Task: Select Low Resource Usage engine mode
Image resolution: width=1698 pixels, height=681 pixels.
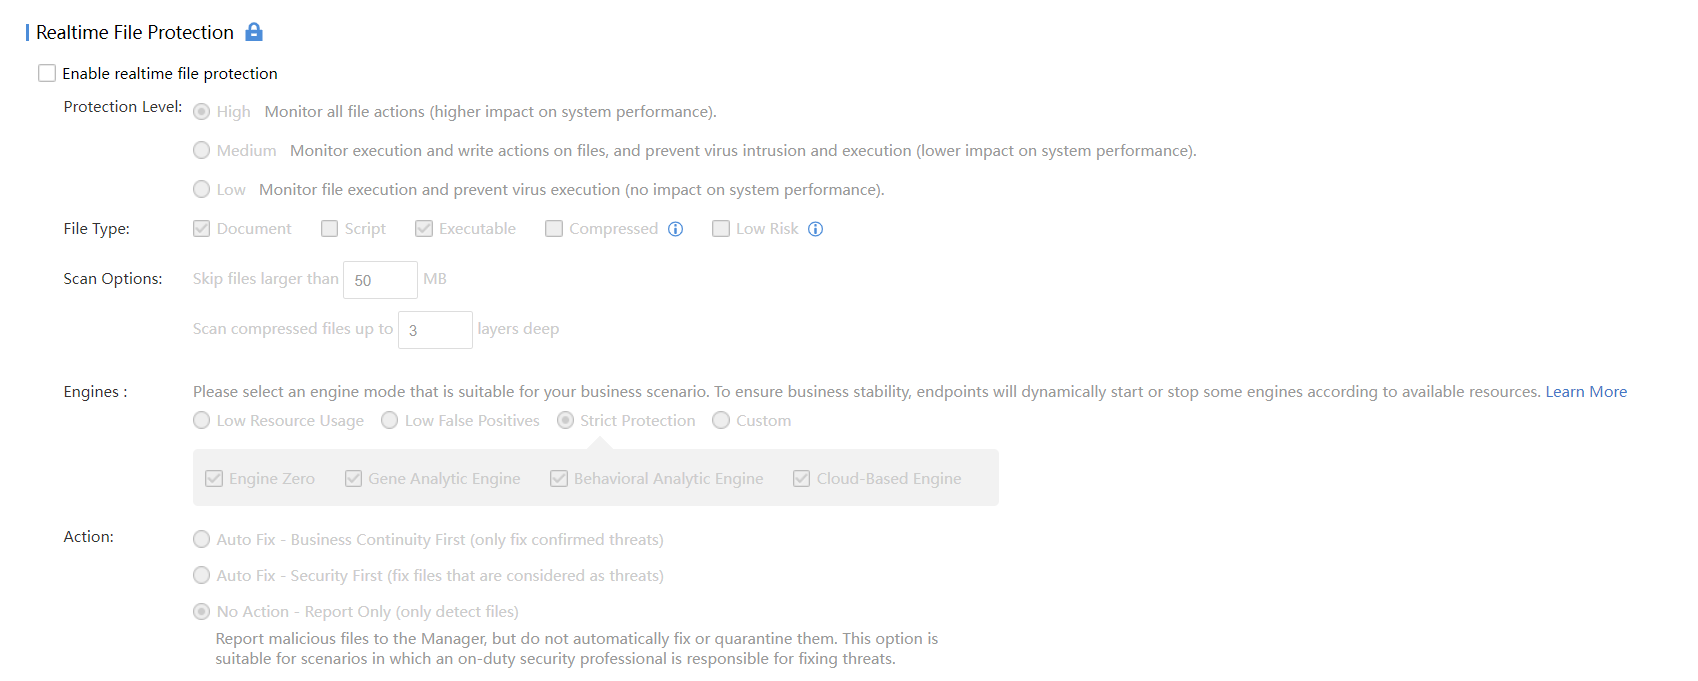Action: click(202, 421)
